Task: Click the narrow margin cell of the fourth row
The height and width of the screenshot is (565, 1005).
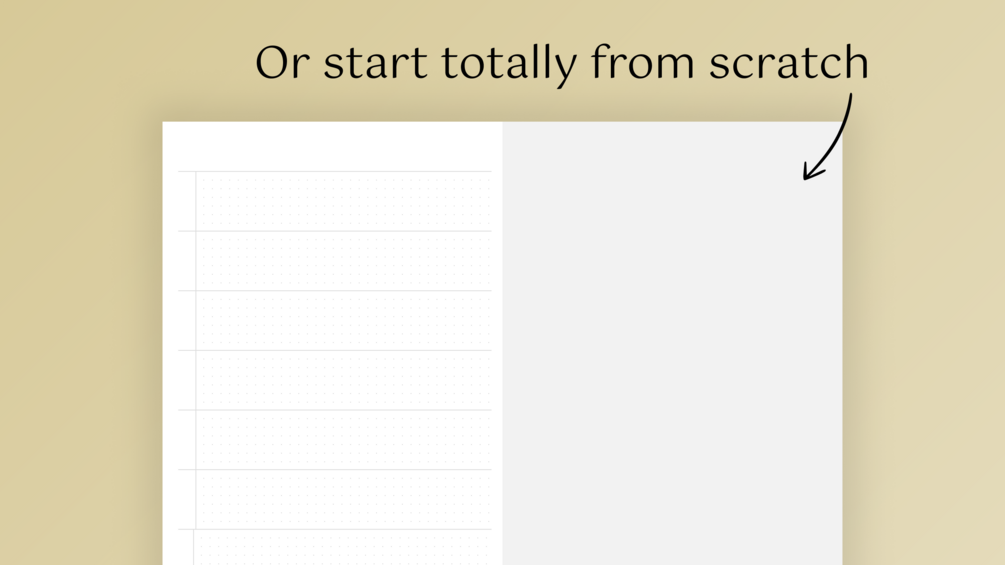Action: point(187,380)
